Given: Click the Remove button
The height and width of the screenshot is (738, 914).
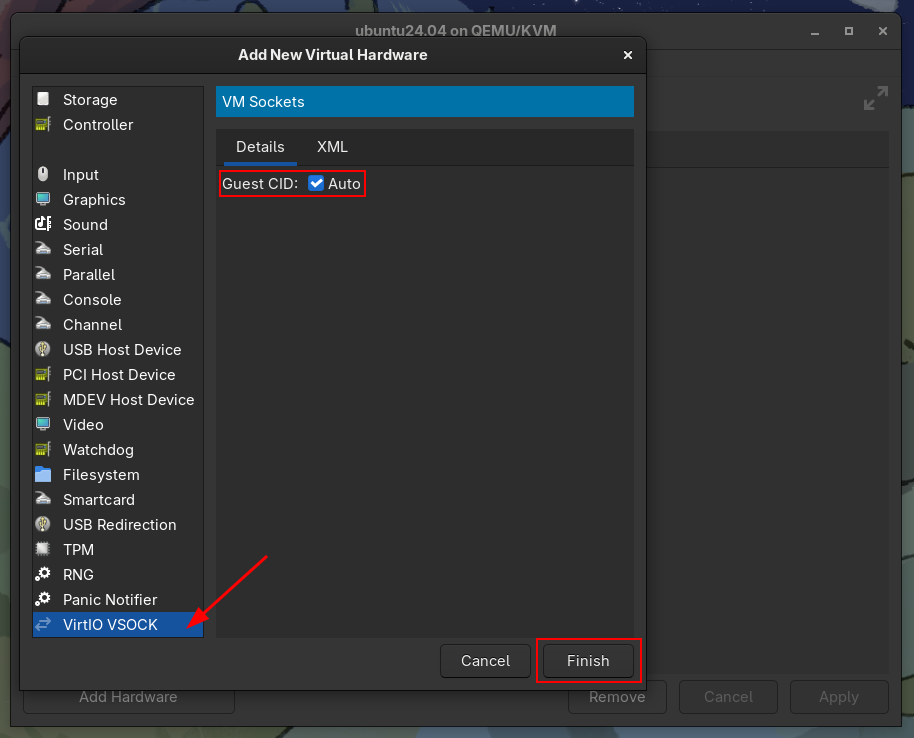Looking at the screenshot, I should [x=617, y=697].
